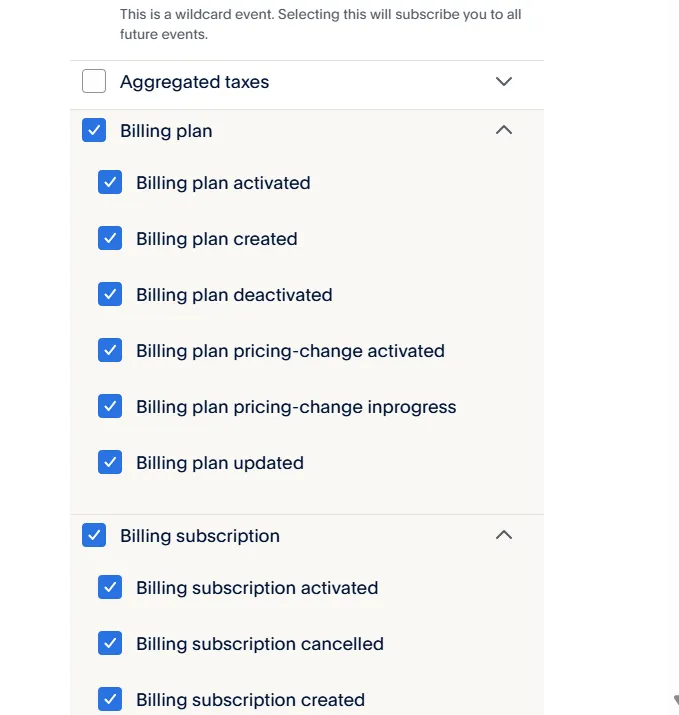Collapse the Billing plan section chevron

[504, 130]
